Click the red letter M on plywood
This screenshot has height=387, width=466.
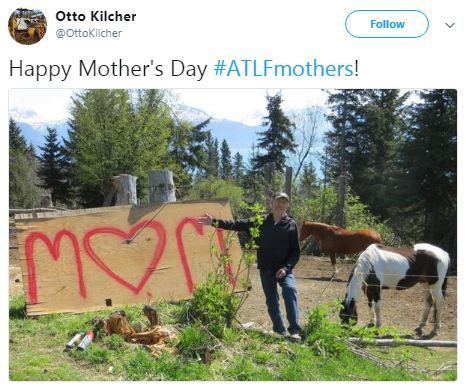click(54, 265)
